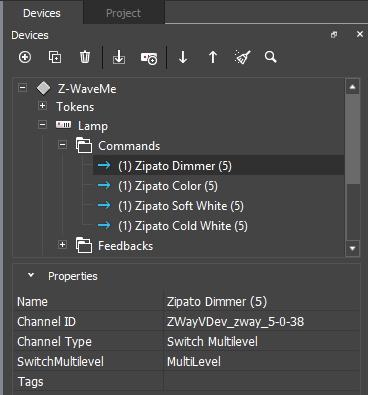Screen dimensions: 368x395
Task: Select the Tokens tree item
Action: click(75, 107)
